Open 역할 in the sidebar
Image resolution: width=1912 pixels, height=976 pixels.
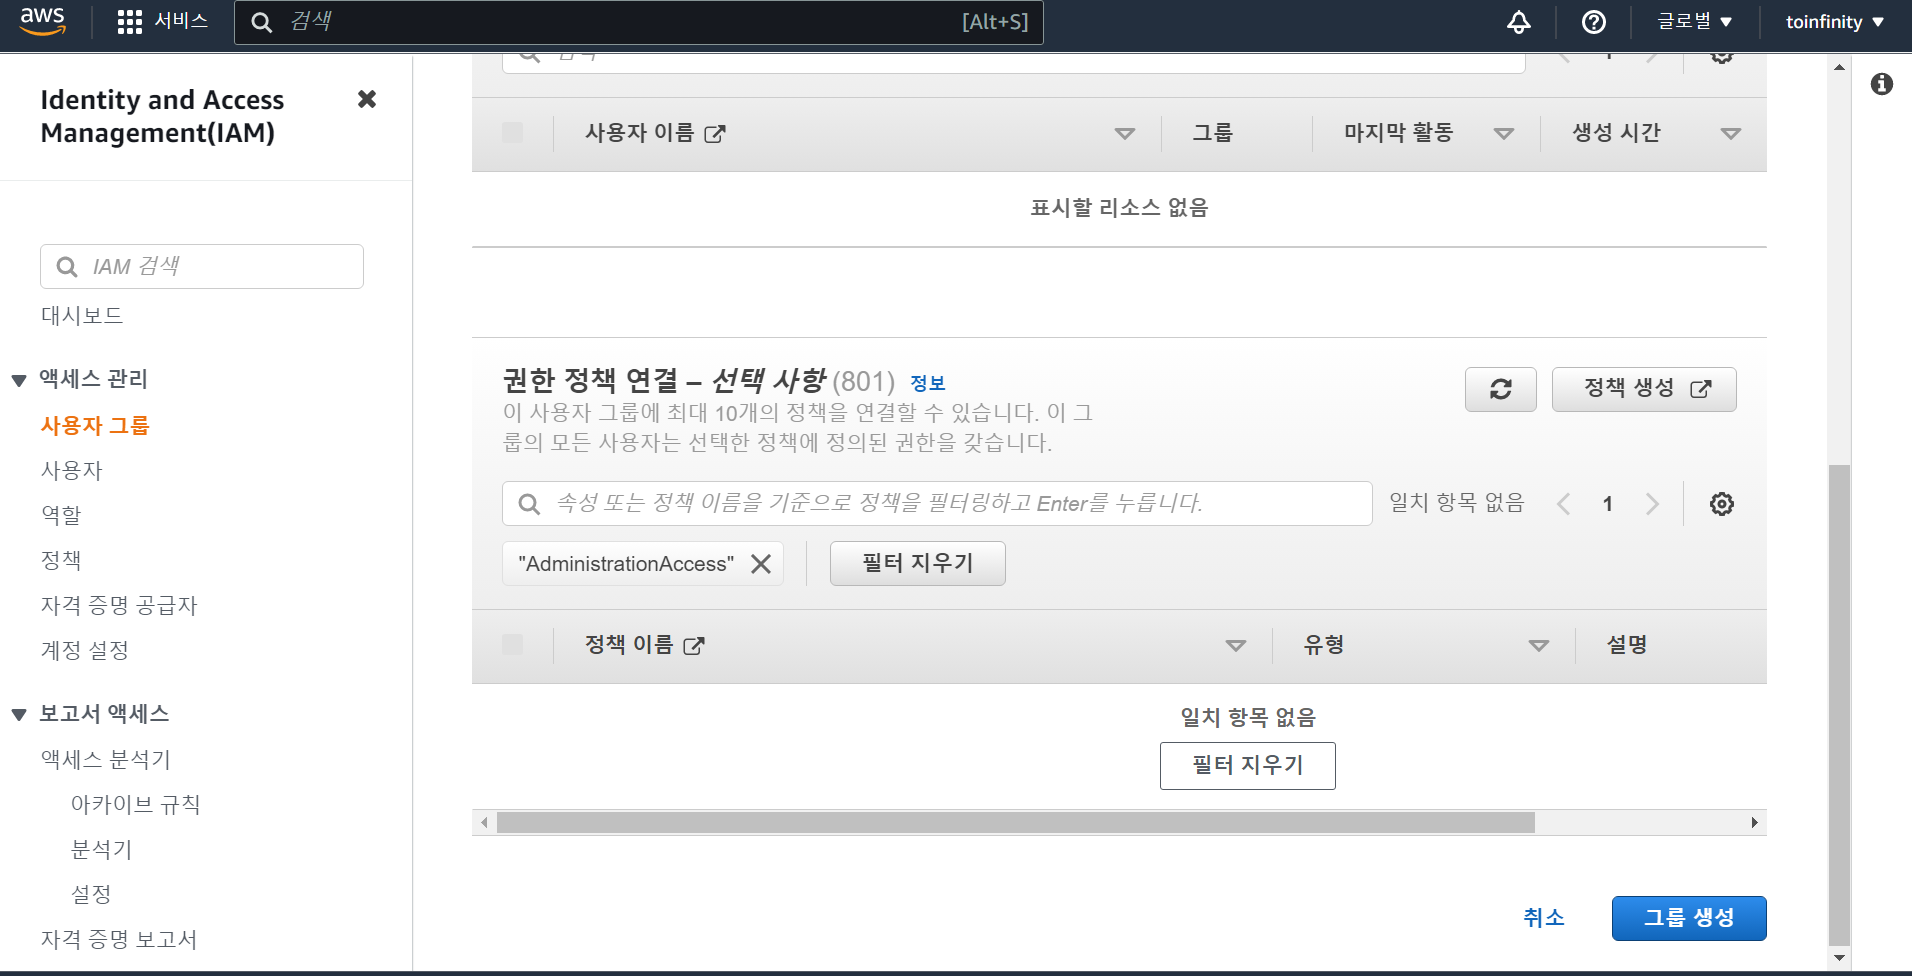tap(61, 515)
